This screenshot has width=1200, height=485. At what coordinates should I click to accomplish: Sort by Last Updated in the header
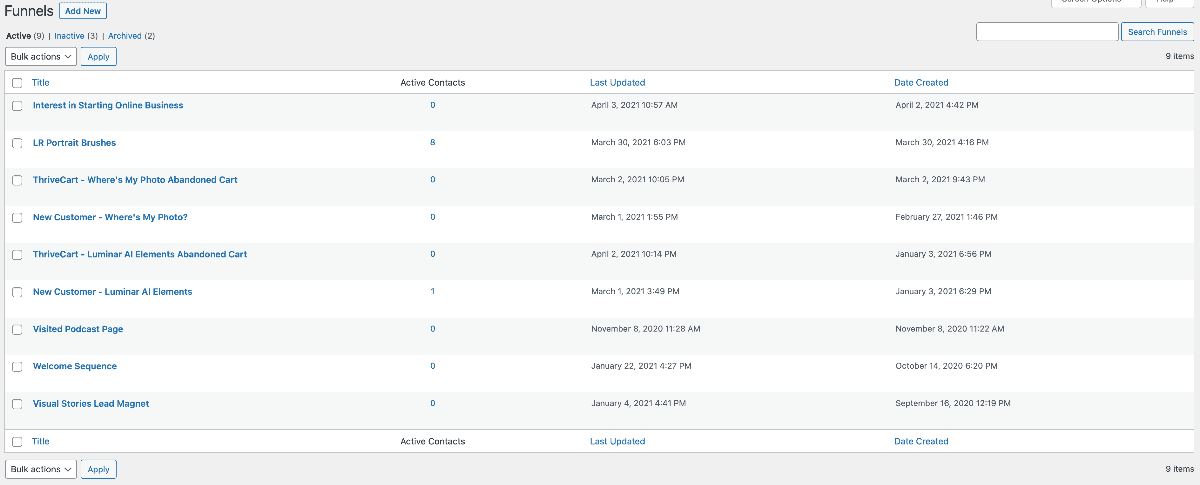618,83
